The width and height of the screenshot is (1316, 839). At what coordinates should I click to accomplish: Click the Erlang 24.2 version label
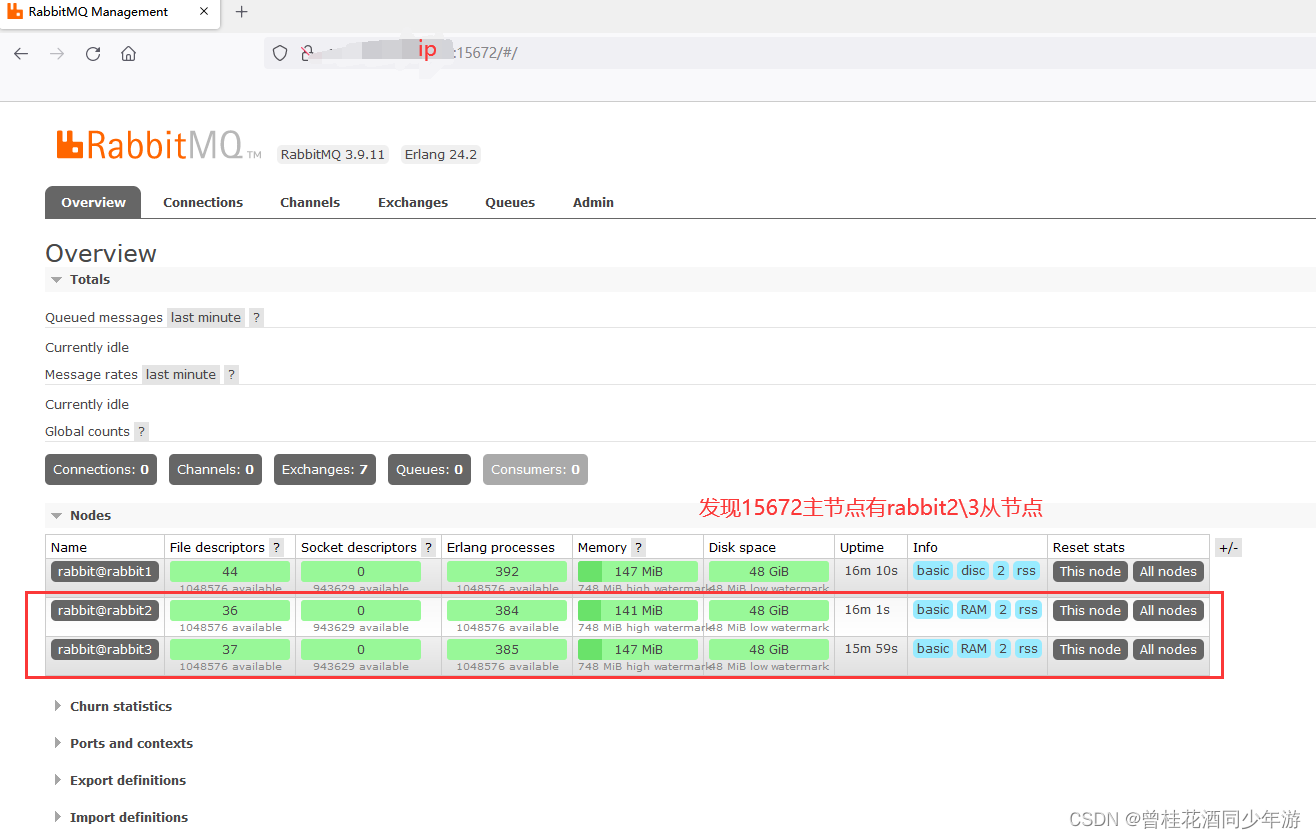441,154
